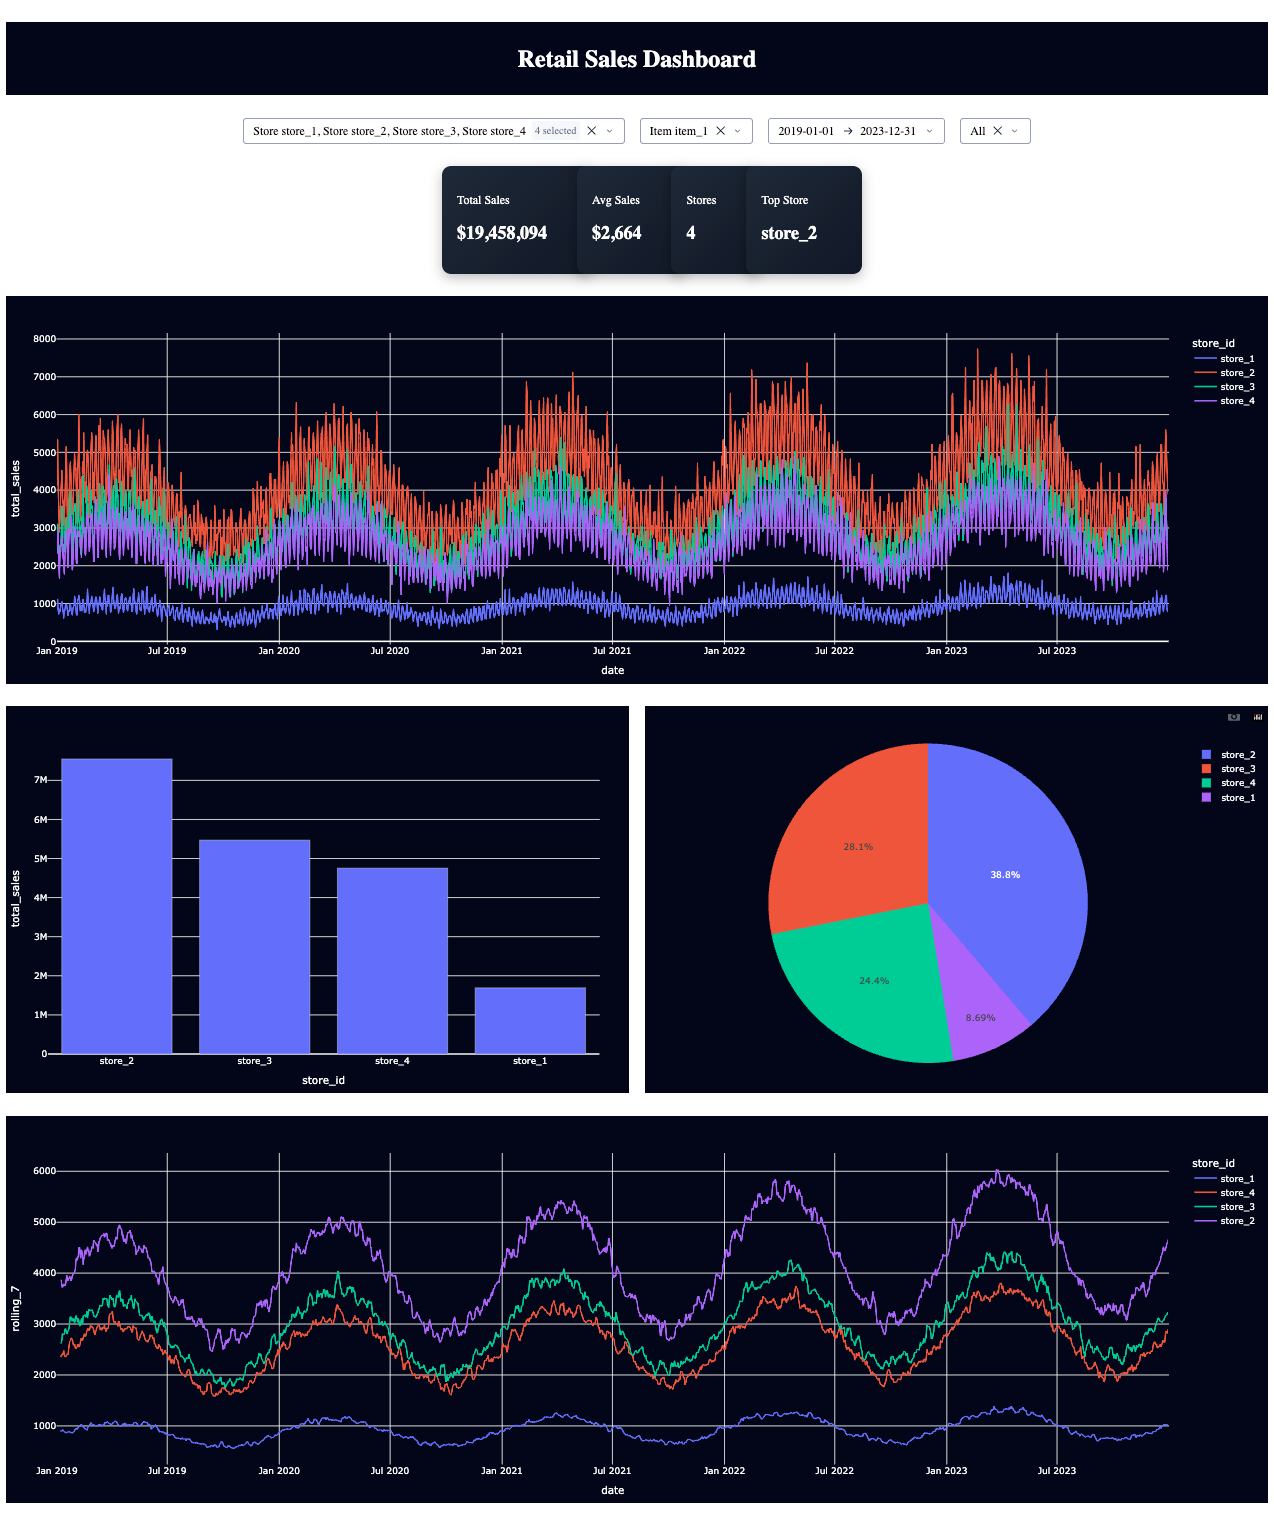
Task: Click the Top Store value store_2
Action: [789, 233]
